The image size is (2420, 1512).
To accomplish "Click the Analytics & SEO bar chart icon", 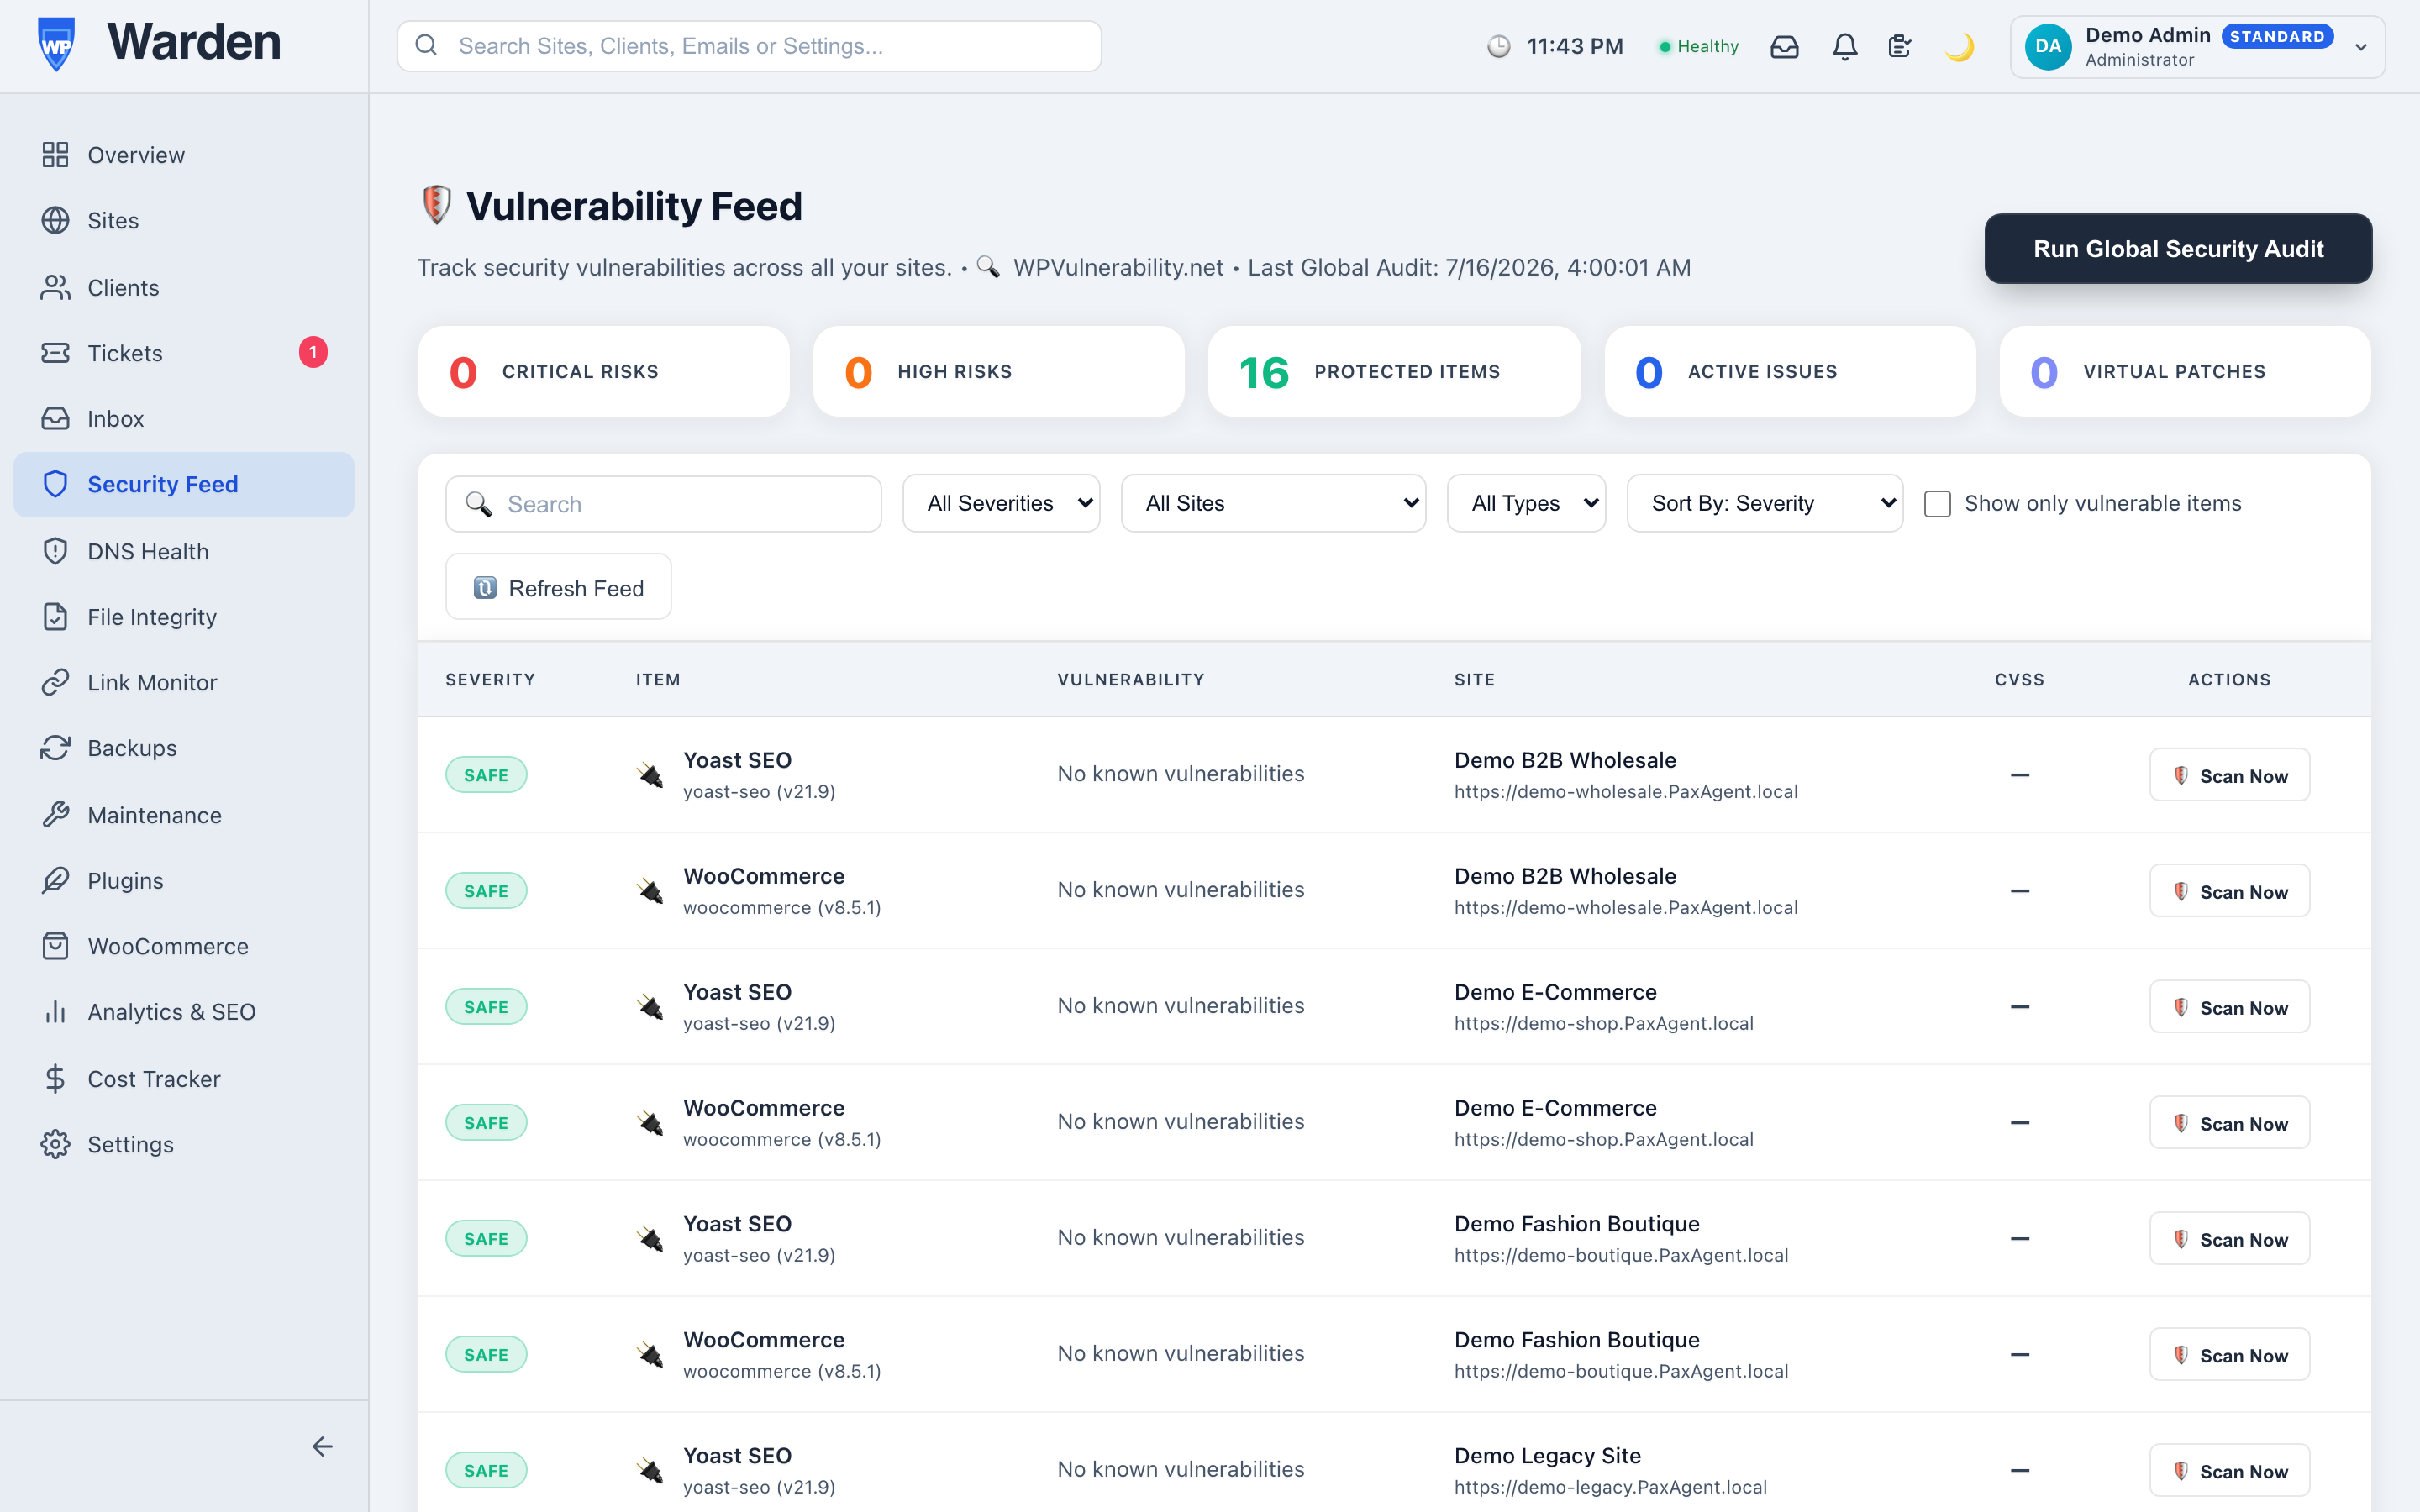I will 55,1012.
